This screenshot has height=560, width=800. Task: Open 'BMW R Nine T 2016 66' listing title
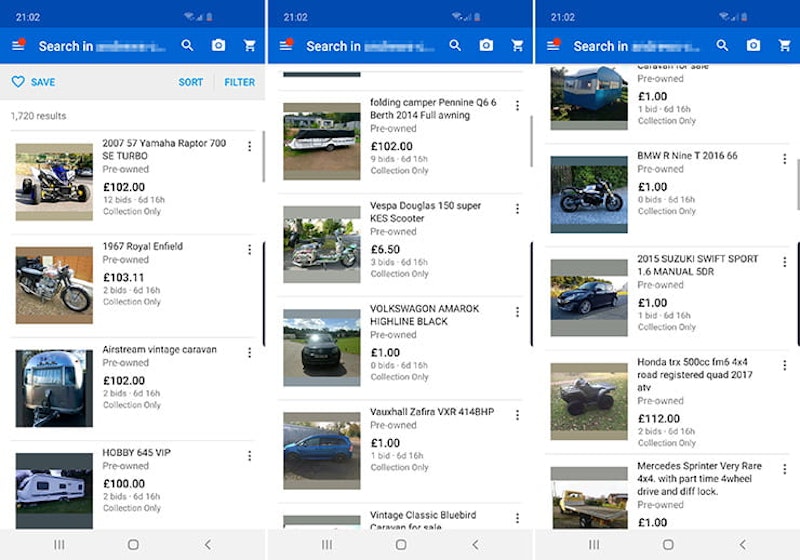687,156
